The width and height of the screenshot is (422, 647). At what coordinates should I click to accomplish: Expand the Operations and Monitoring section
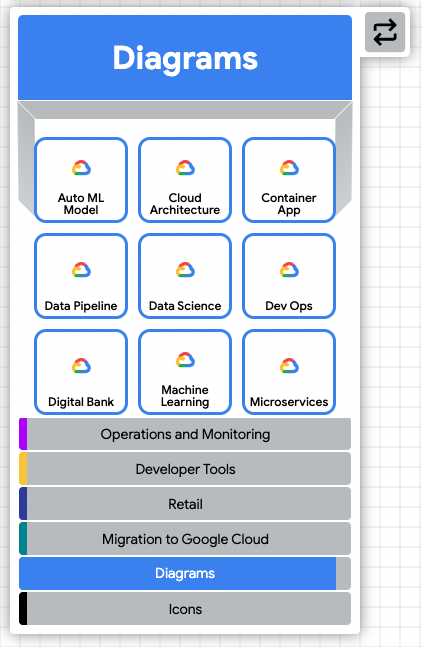185,434
